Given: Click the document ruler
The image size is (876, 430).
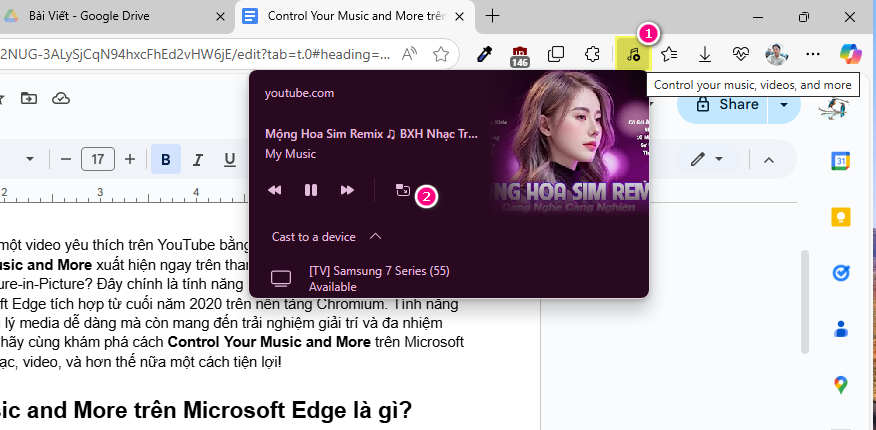Looking at the screenshot, I should tap(124, 194).
